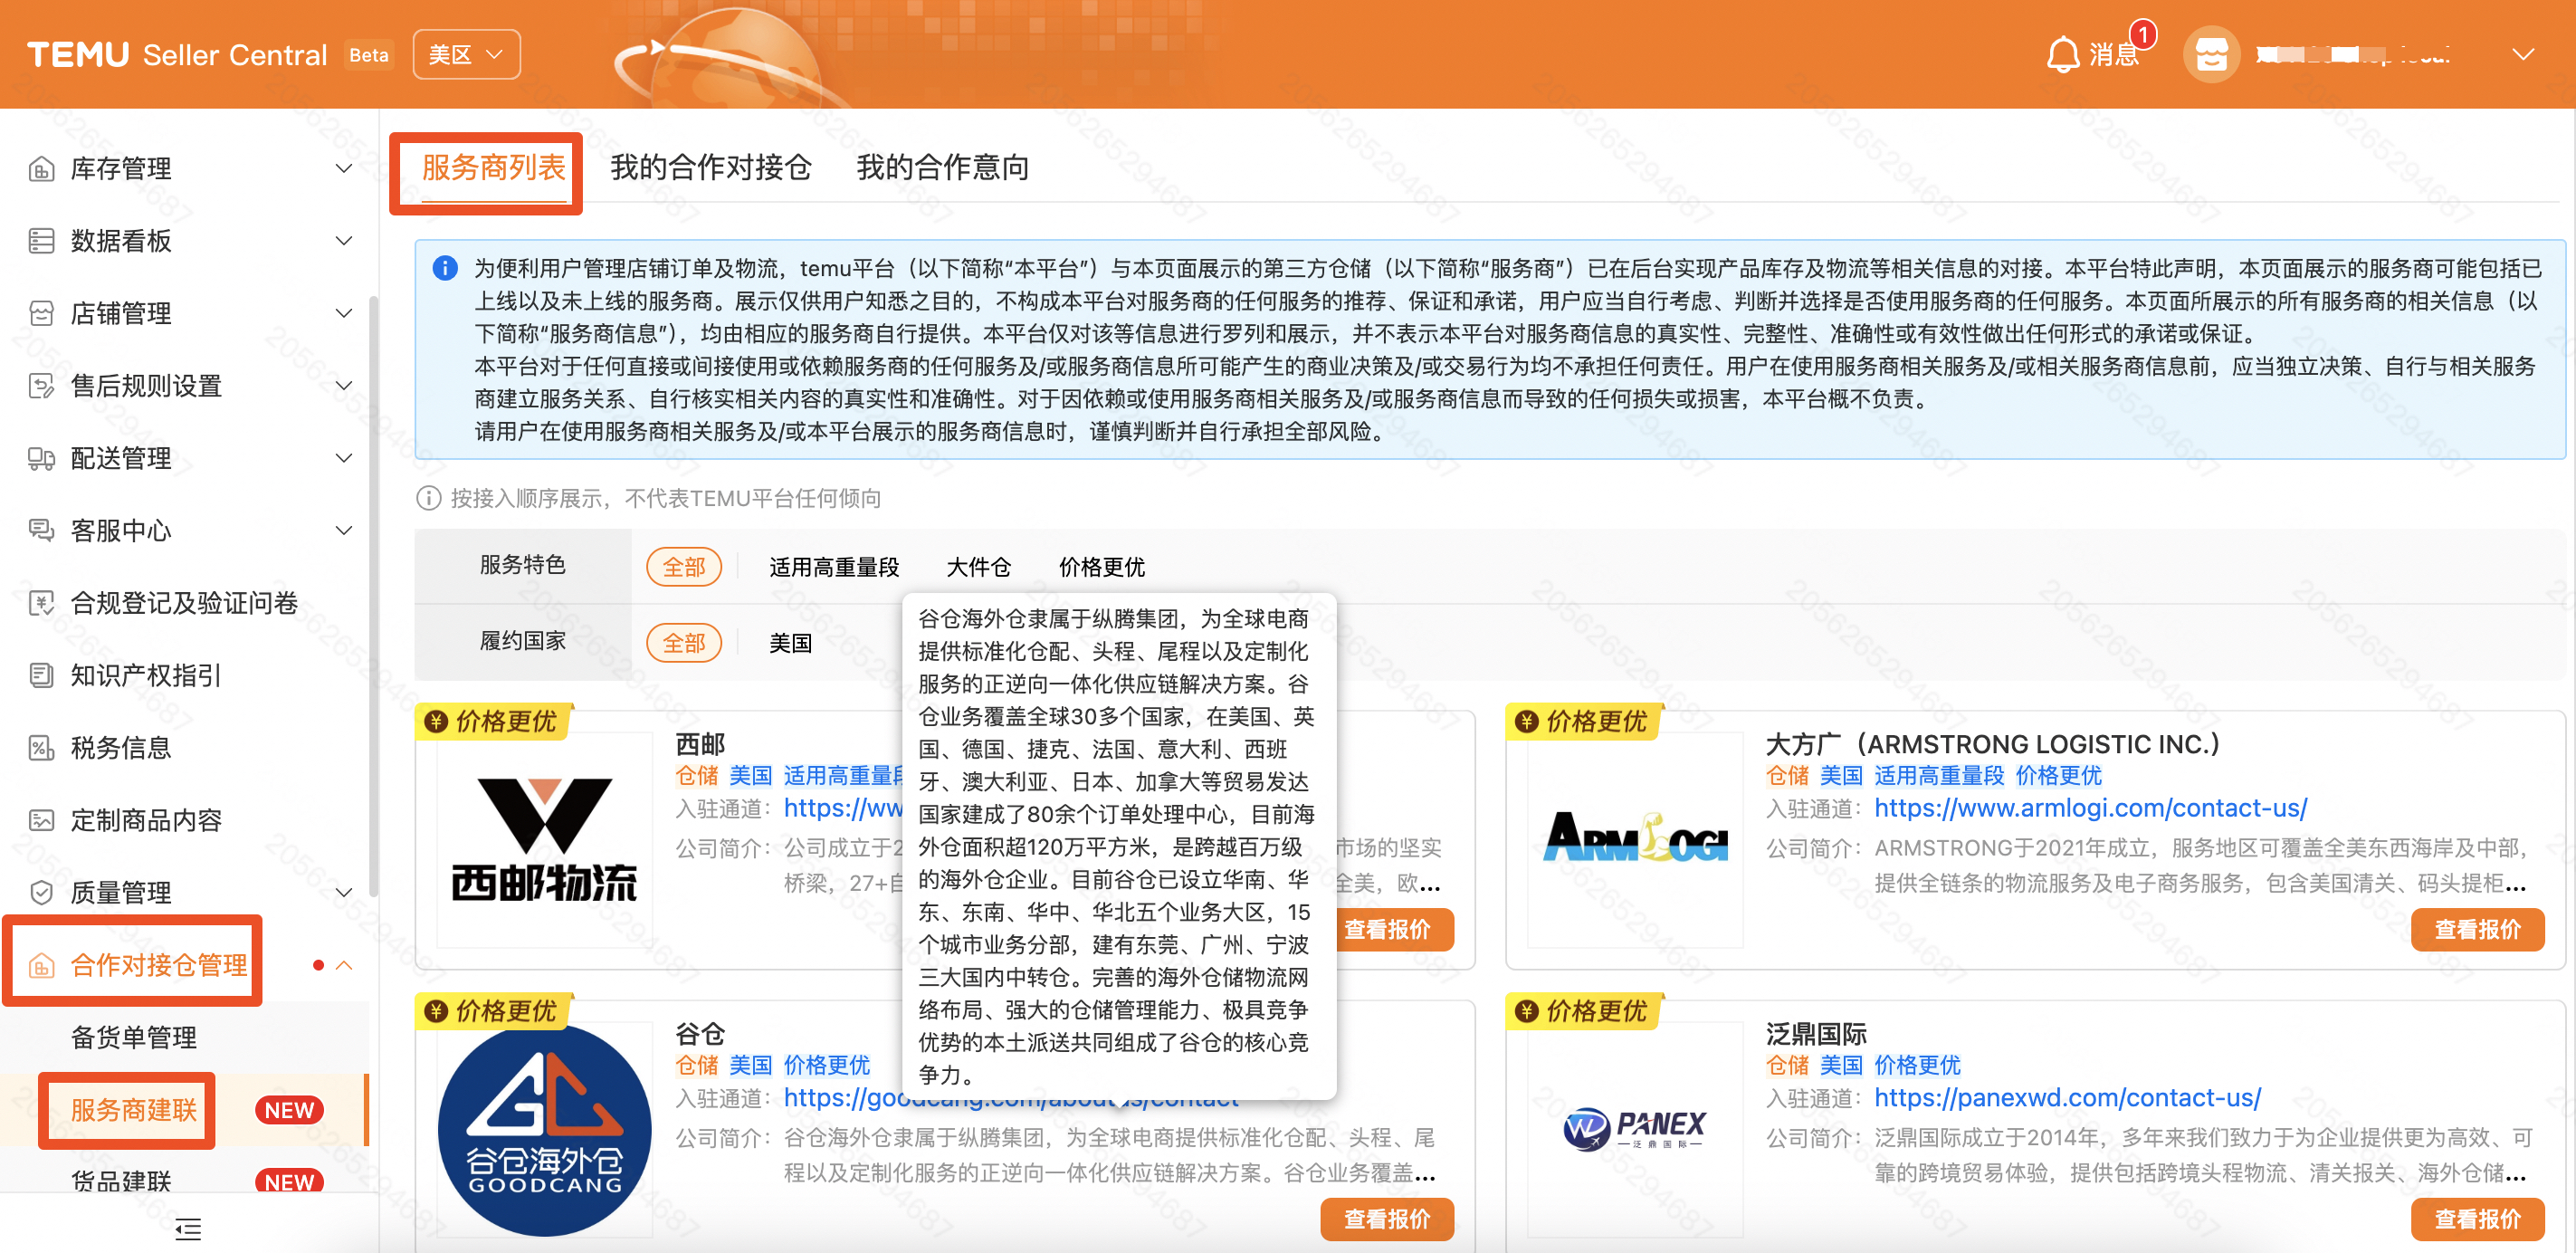Click 查看报价 for 大方广 ARMSTRONG
2576x1253 pixels.
pos(2477,930)
